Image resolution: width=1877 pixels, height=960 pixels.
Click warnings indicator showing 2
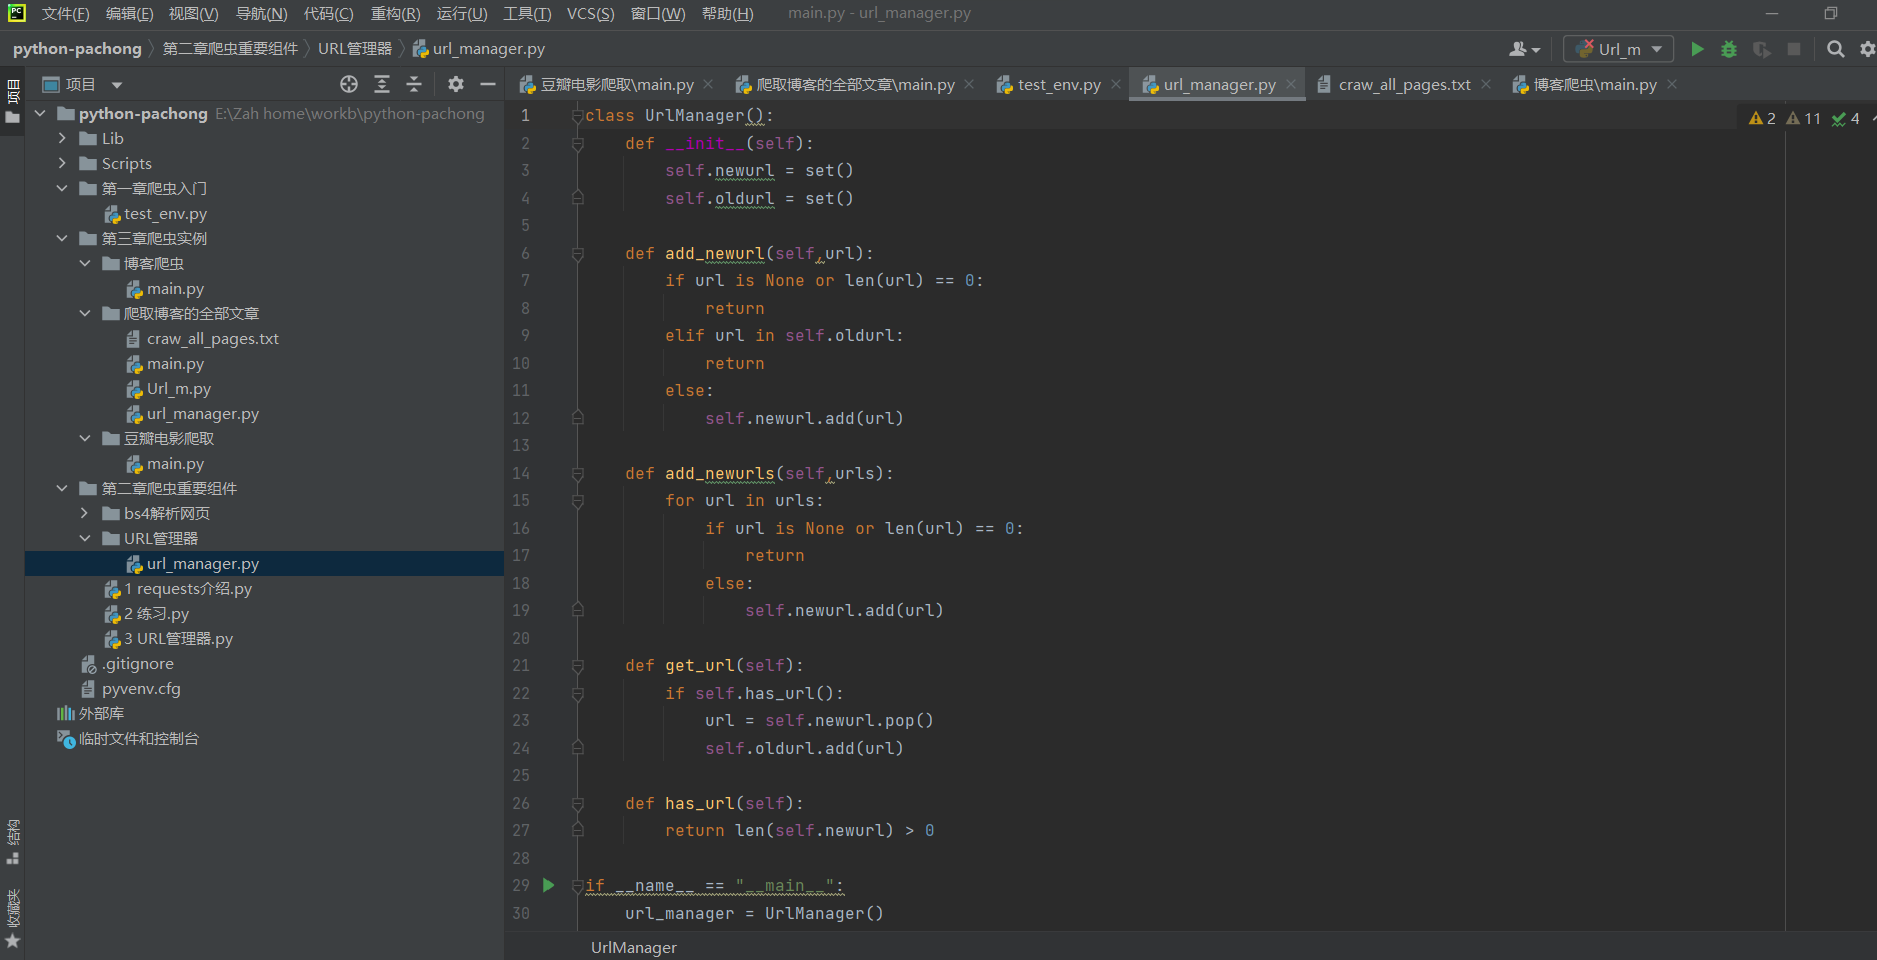tap(1762, 118)
